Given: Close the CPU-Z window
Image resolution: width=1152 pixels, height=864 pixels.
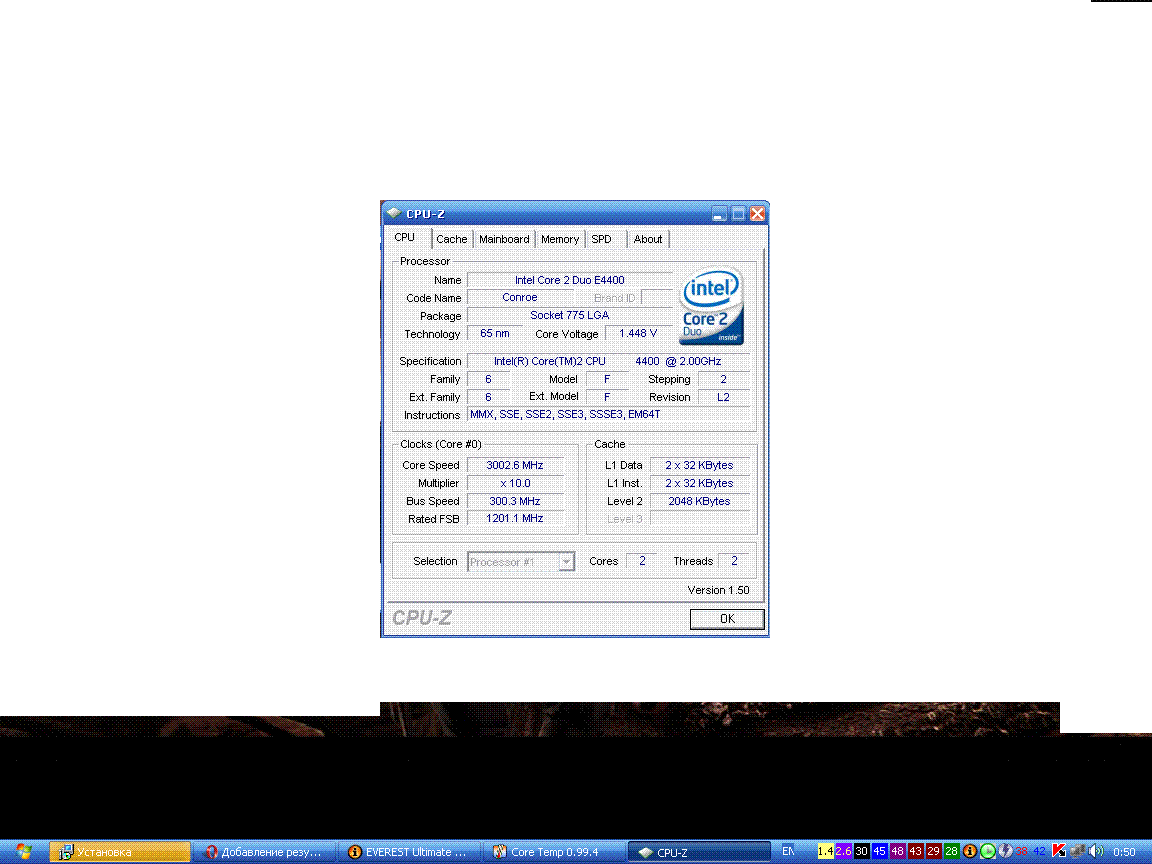Looking at the screenshot, I should coord(757,214).
